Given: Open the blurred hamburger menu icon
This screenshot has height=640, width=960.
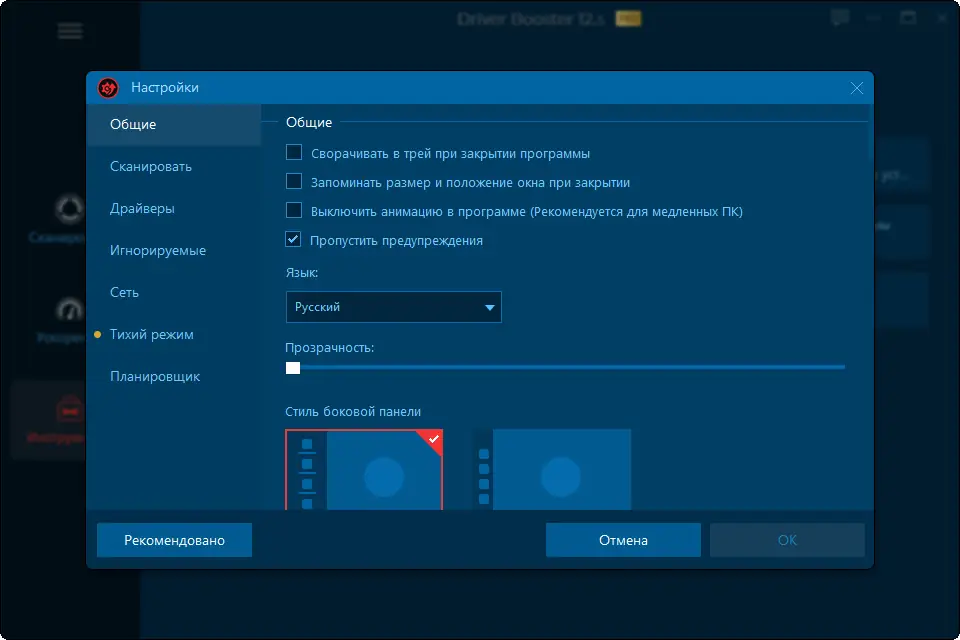Looking at the screenshot, I should point(70,31).
